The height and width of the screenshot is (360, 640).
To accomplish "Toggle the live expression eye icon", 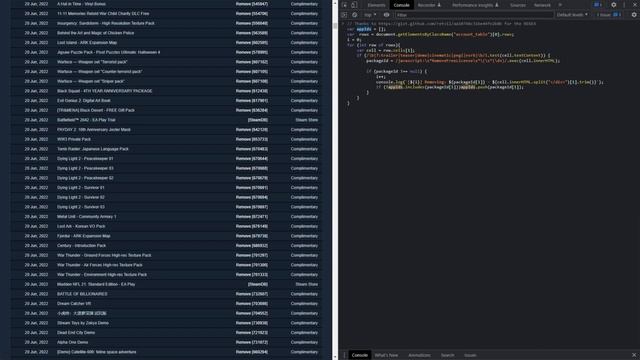I will (386, 15).
